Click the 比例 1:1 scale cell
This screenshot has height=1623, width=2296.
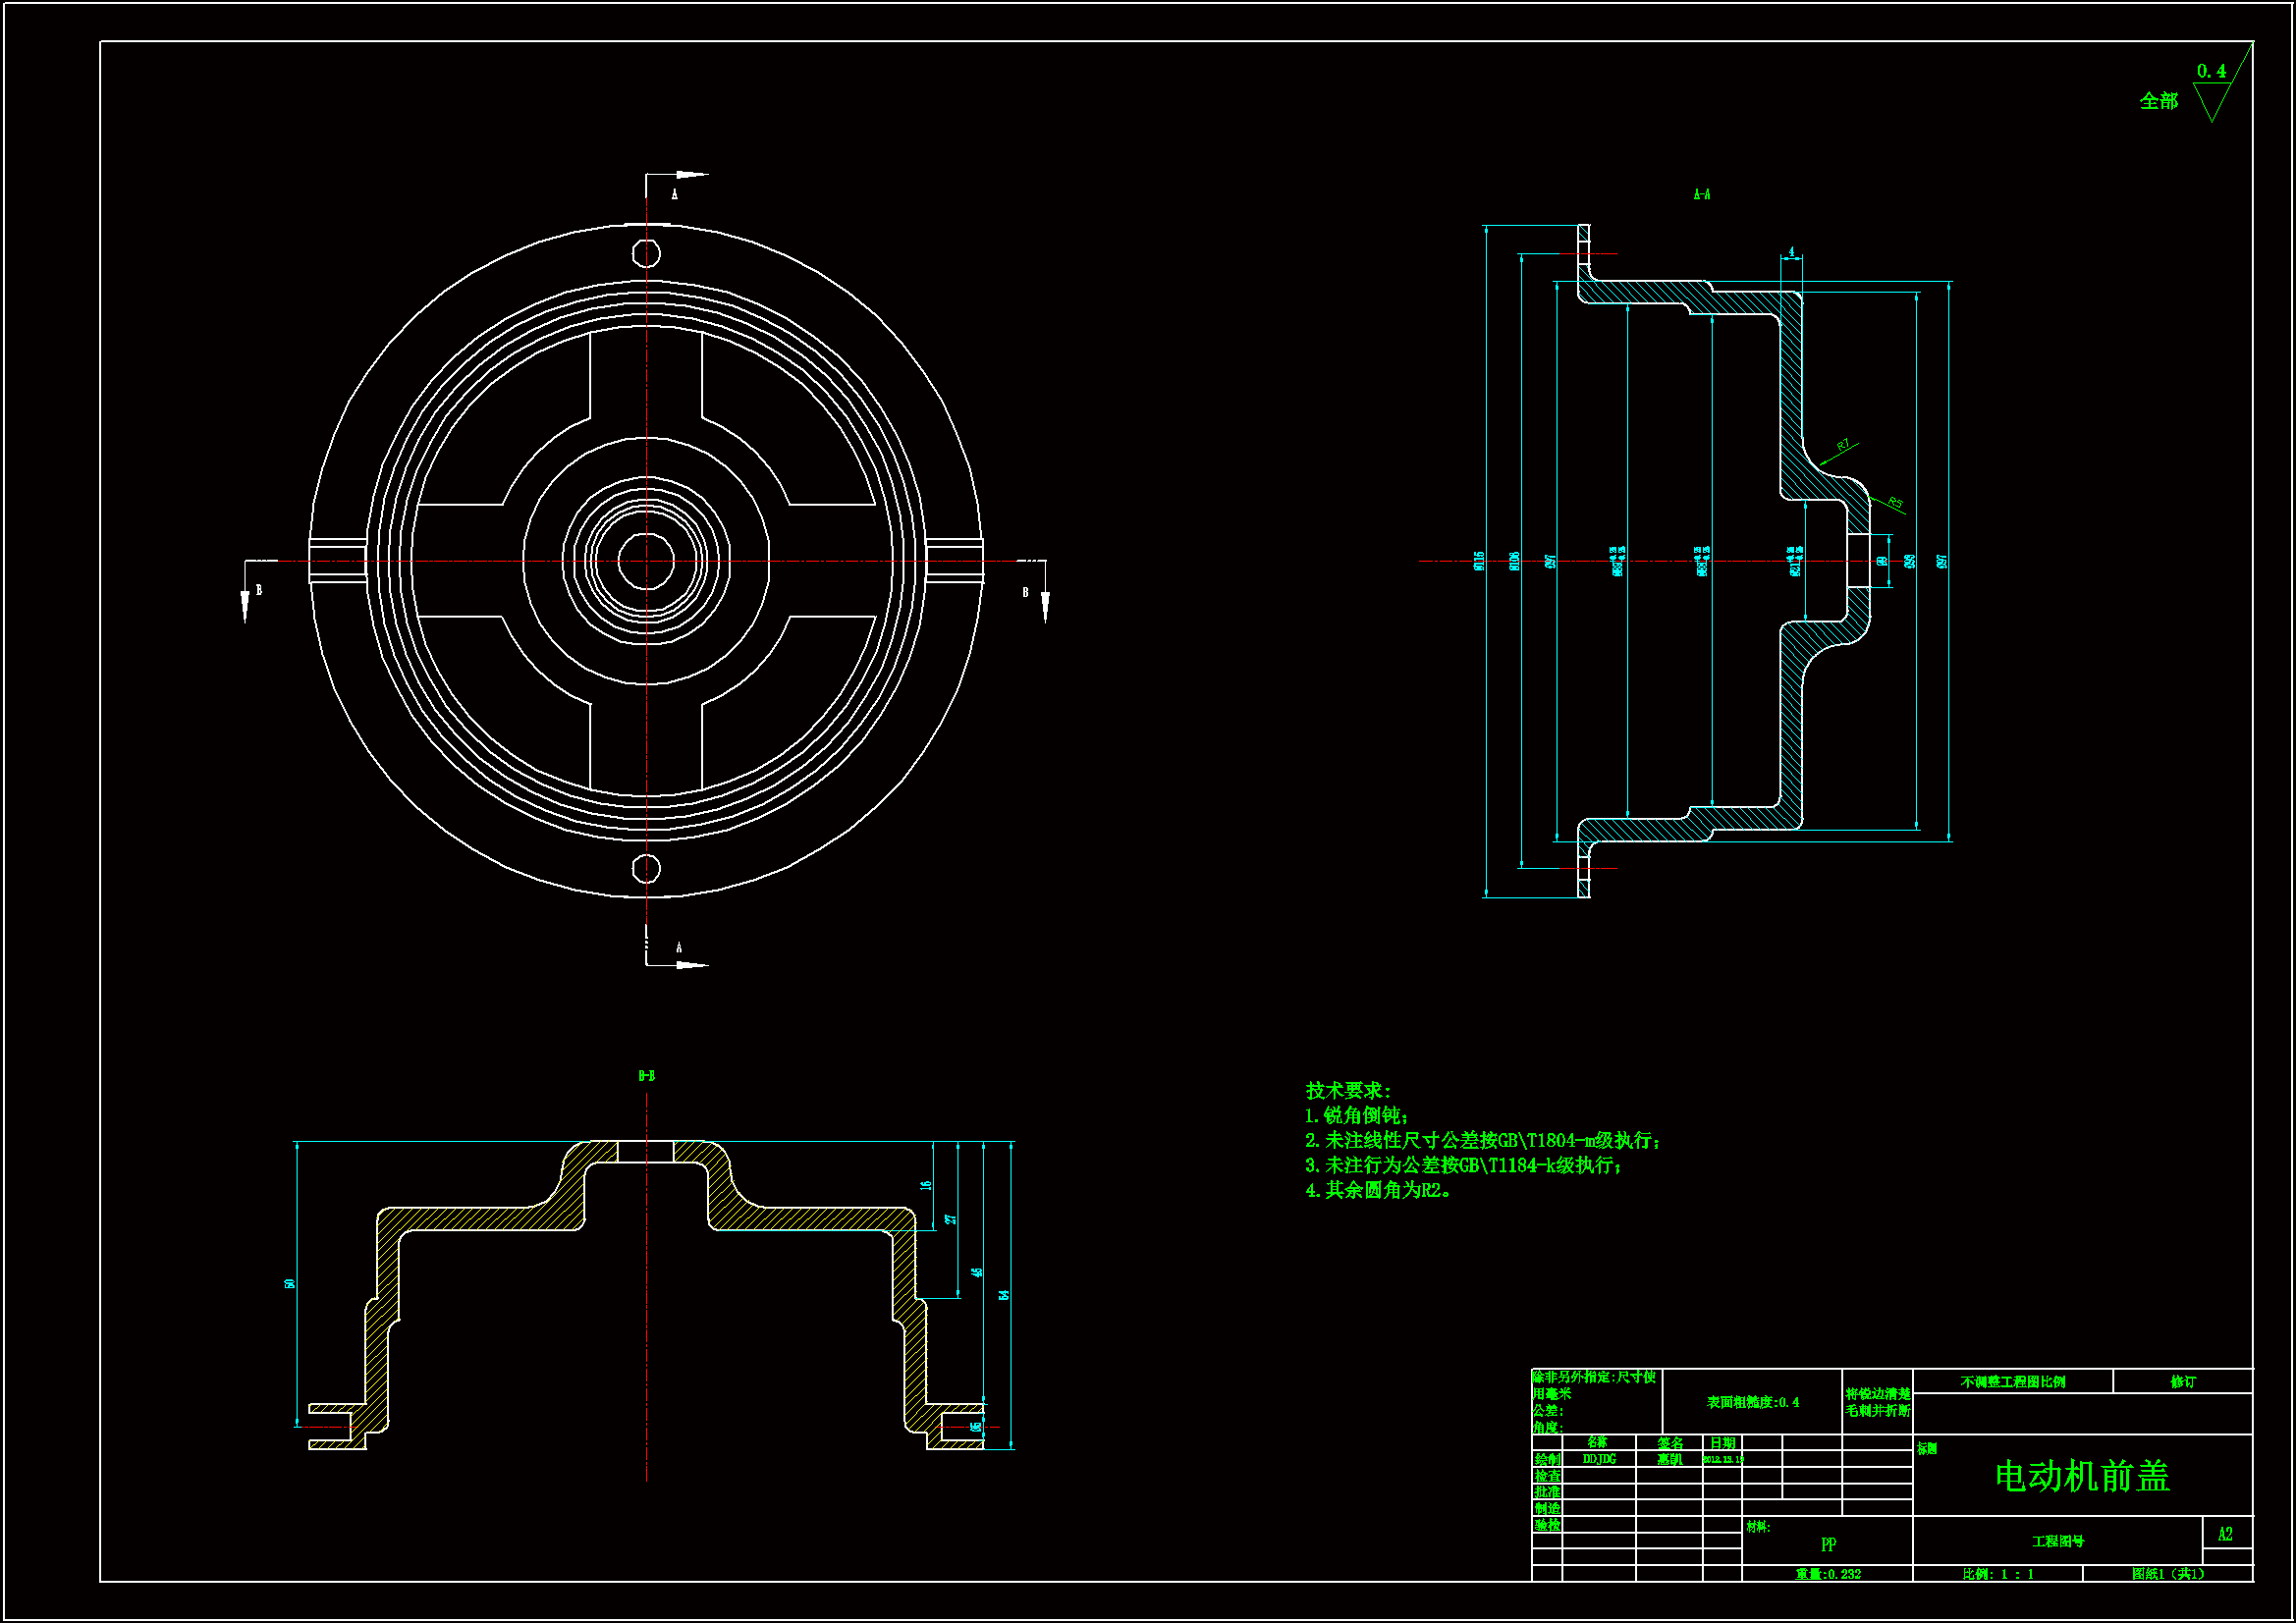(1997, 1574)
